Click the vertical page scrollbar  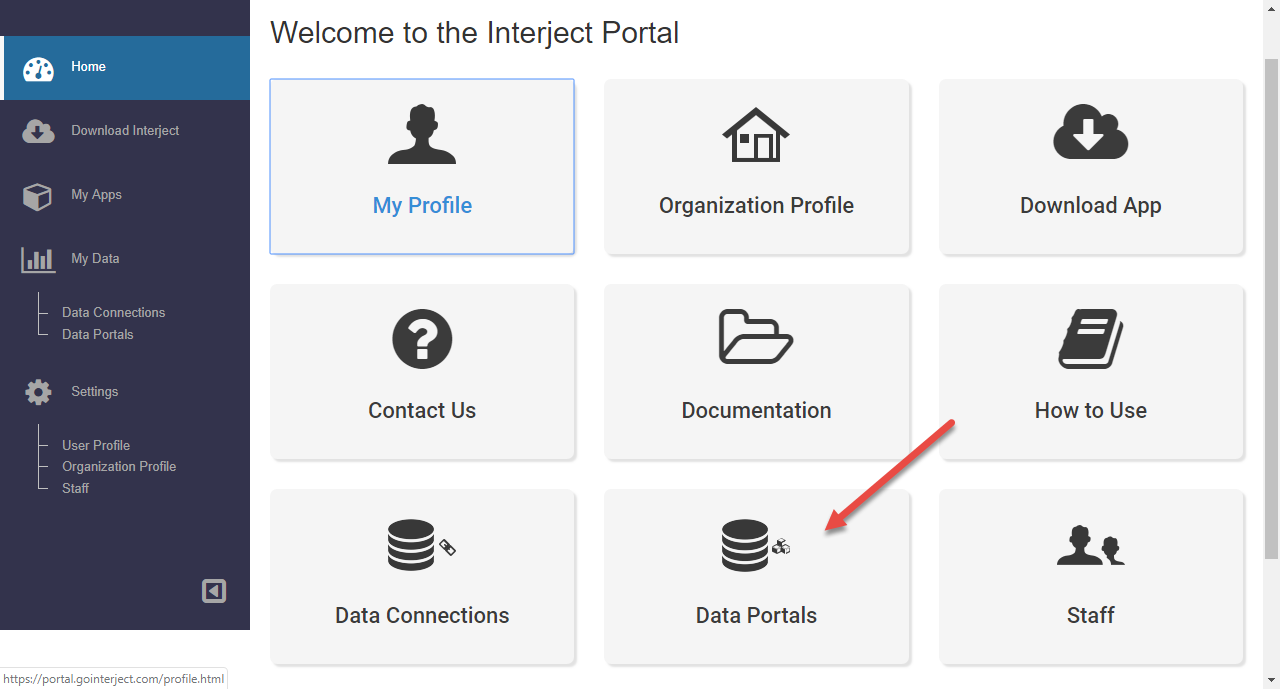coord(1271,308)
